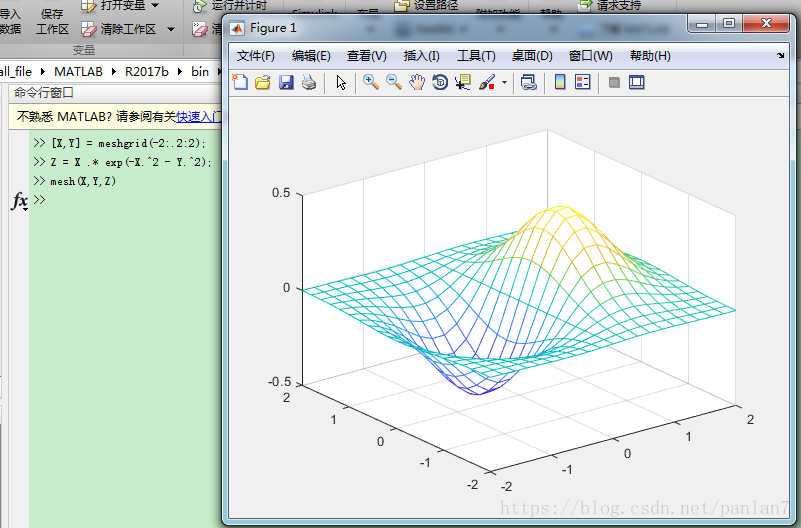Click the Open File folder icon
Screen dimensions: 801x528
263,83
